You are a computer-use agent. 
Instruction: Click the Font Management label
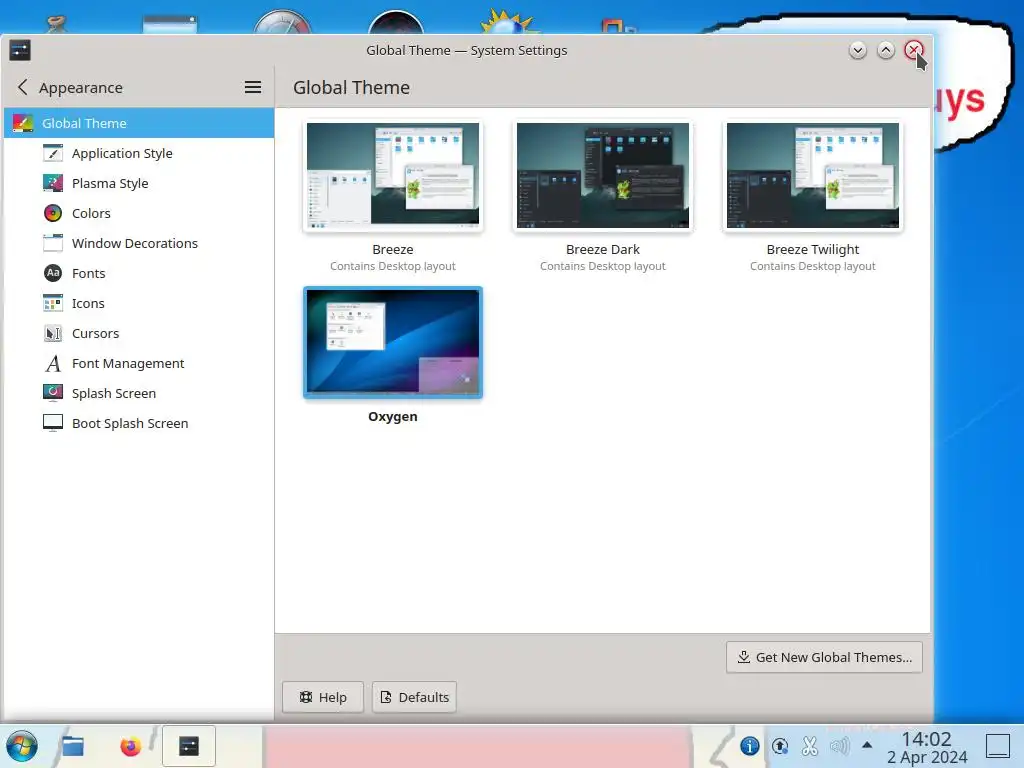pos(128,363)
